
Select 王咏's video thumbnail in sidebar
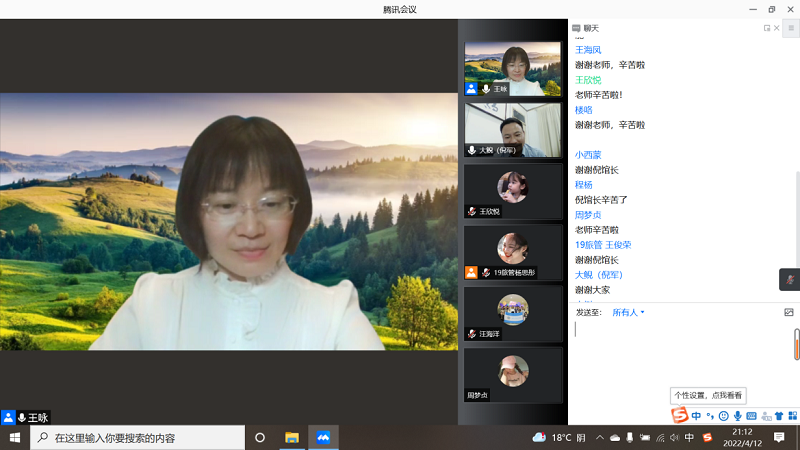coord(512,69)
